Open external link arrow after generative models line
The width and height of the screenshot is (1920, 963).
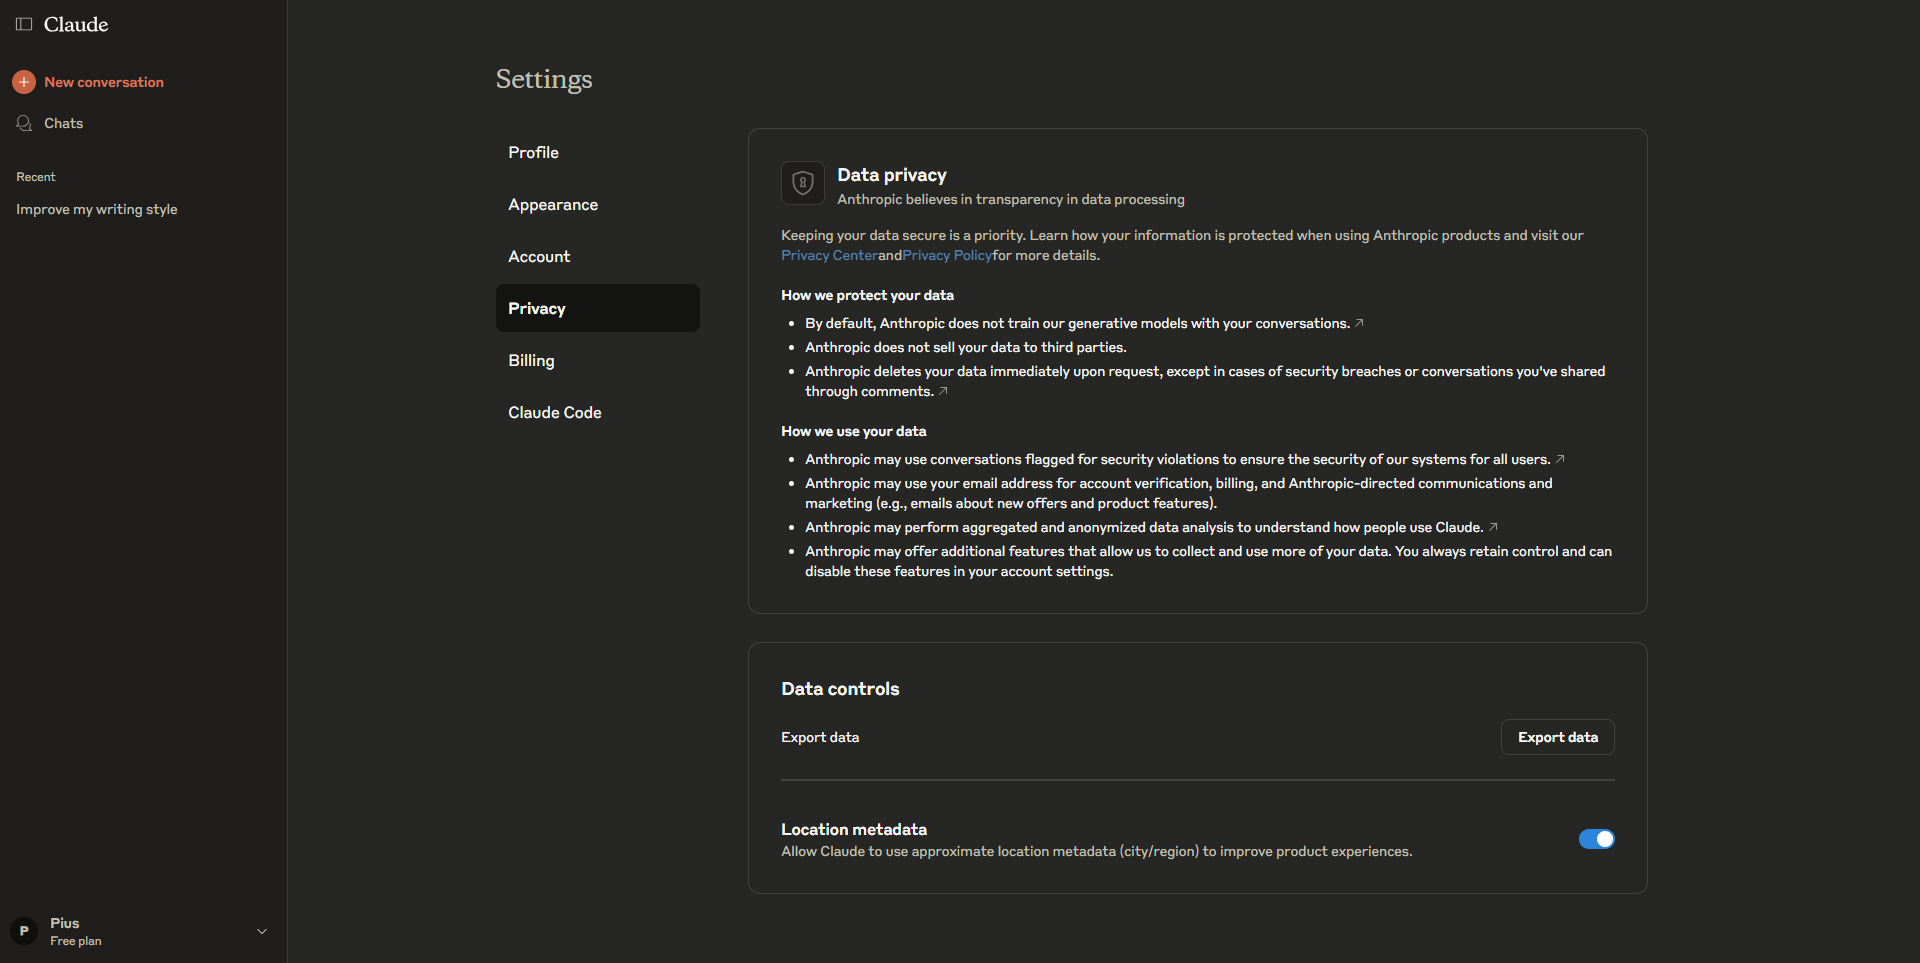(1359, 323)
